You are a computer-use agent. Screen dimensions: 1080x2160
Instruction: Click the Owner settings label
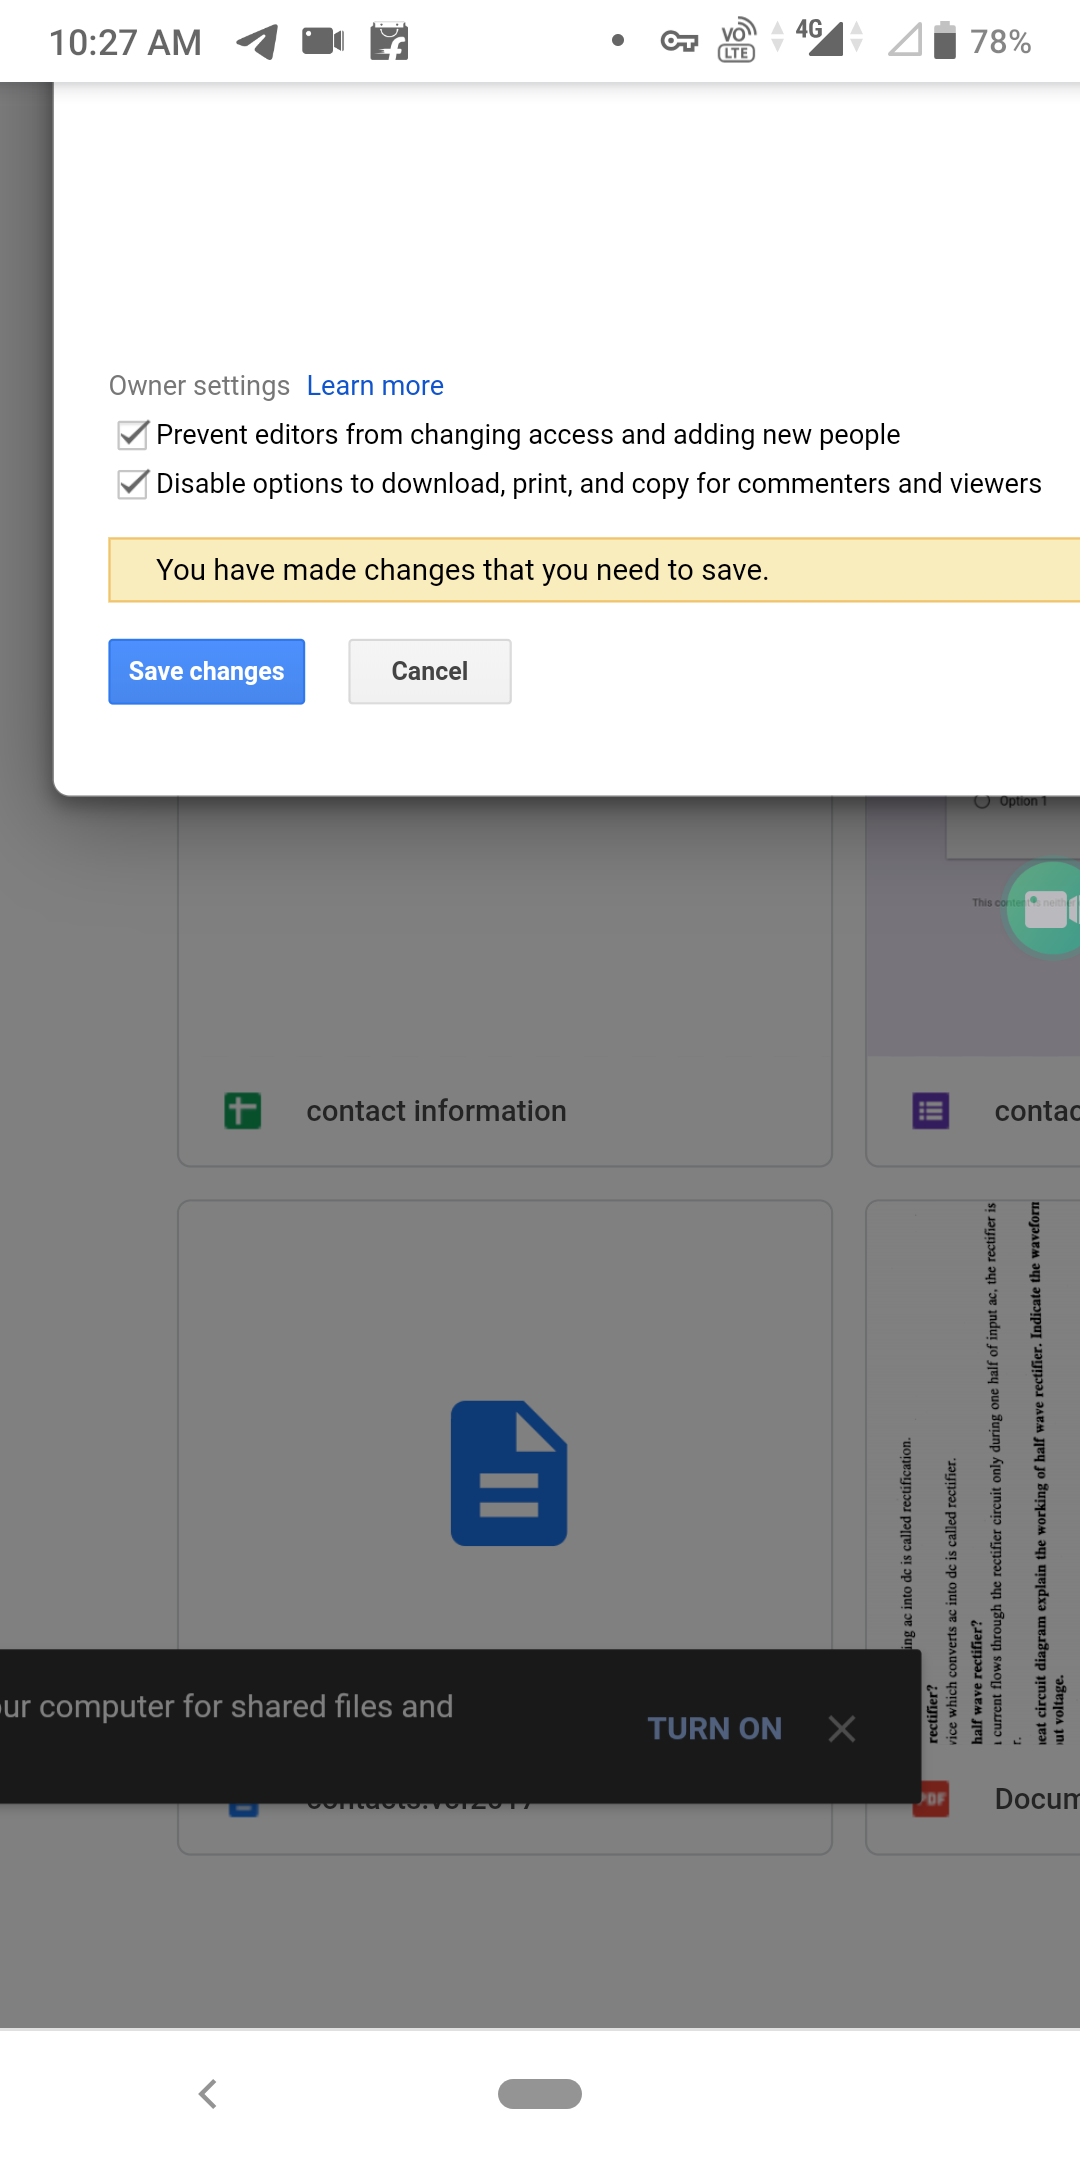click(199, 386)
